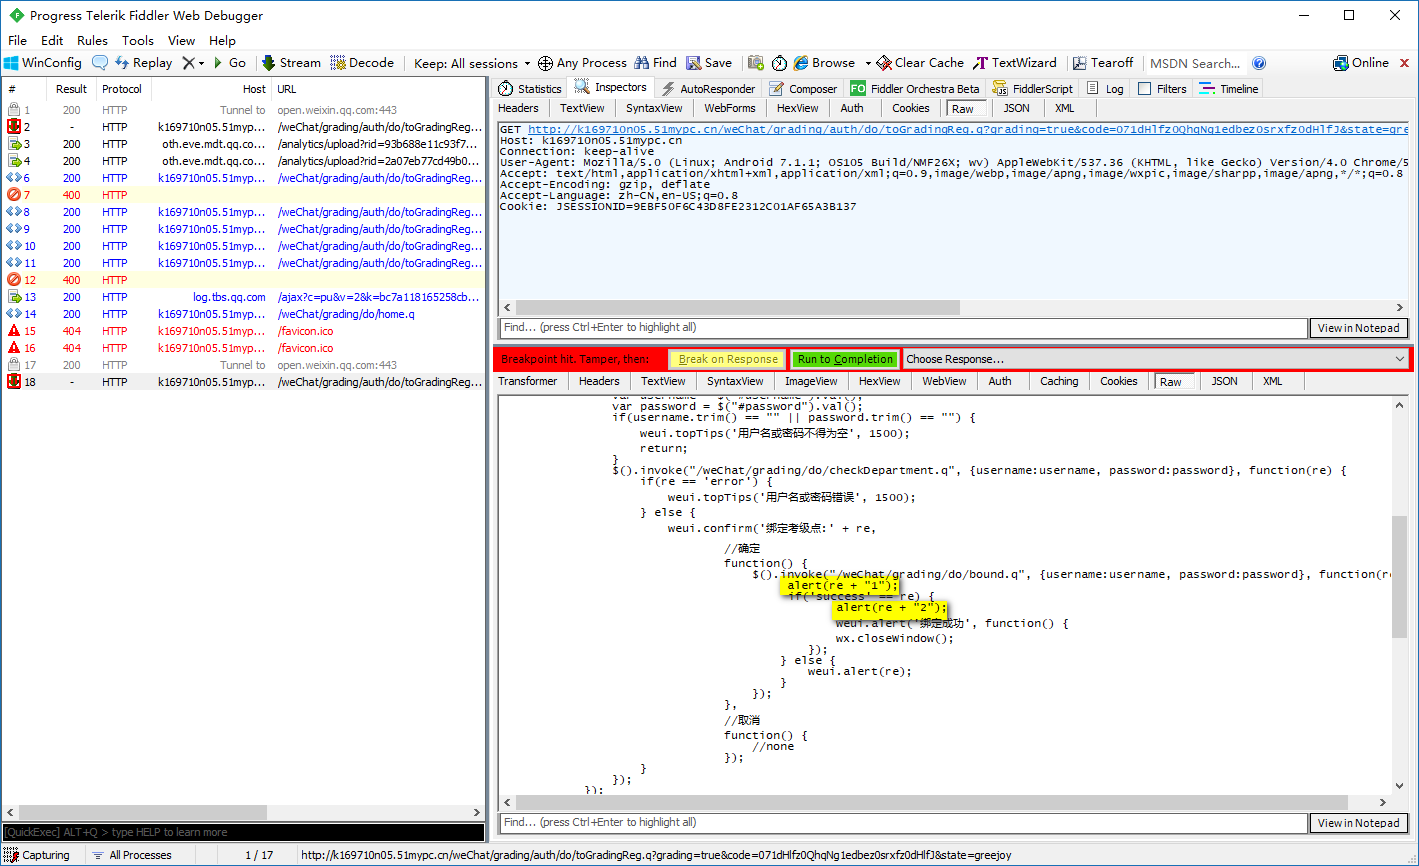This screenshot has height=866, width=1419.
Task: Open the Fiddler Orchestra Beta tab
Action: tap(915, 89)
